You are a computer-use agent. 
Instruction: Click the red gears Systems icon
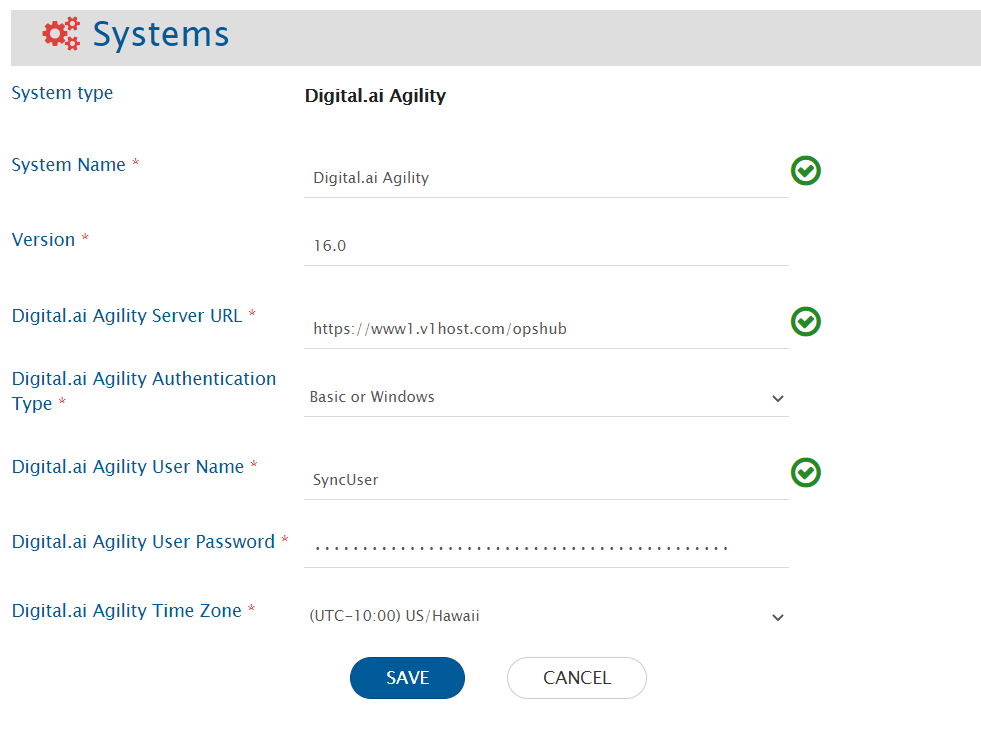point(61,34)
